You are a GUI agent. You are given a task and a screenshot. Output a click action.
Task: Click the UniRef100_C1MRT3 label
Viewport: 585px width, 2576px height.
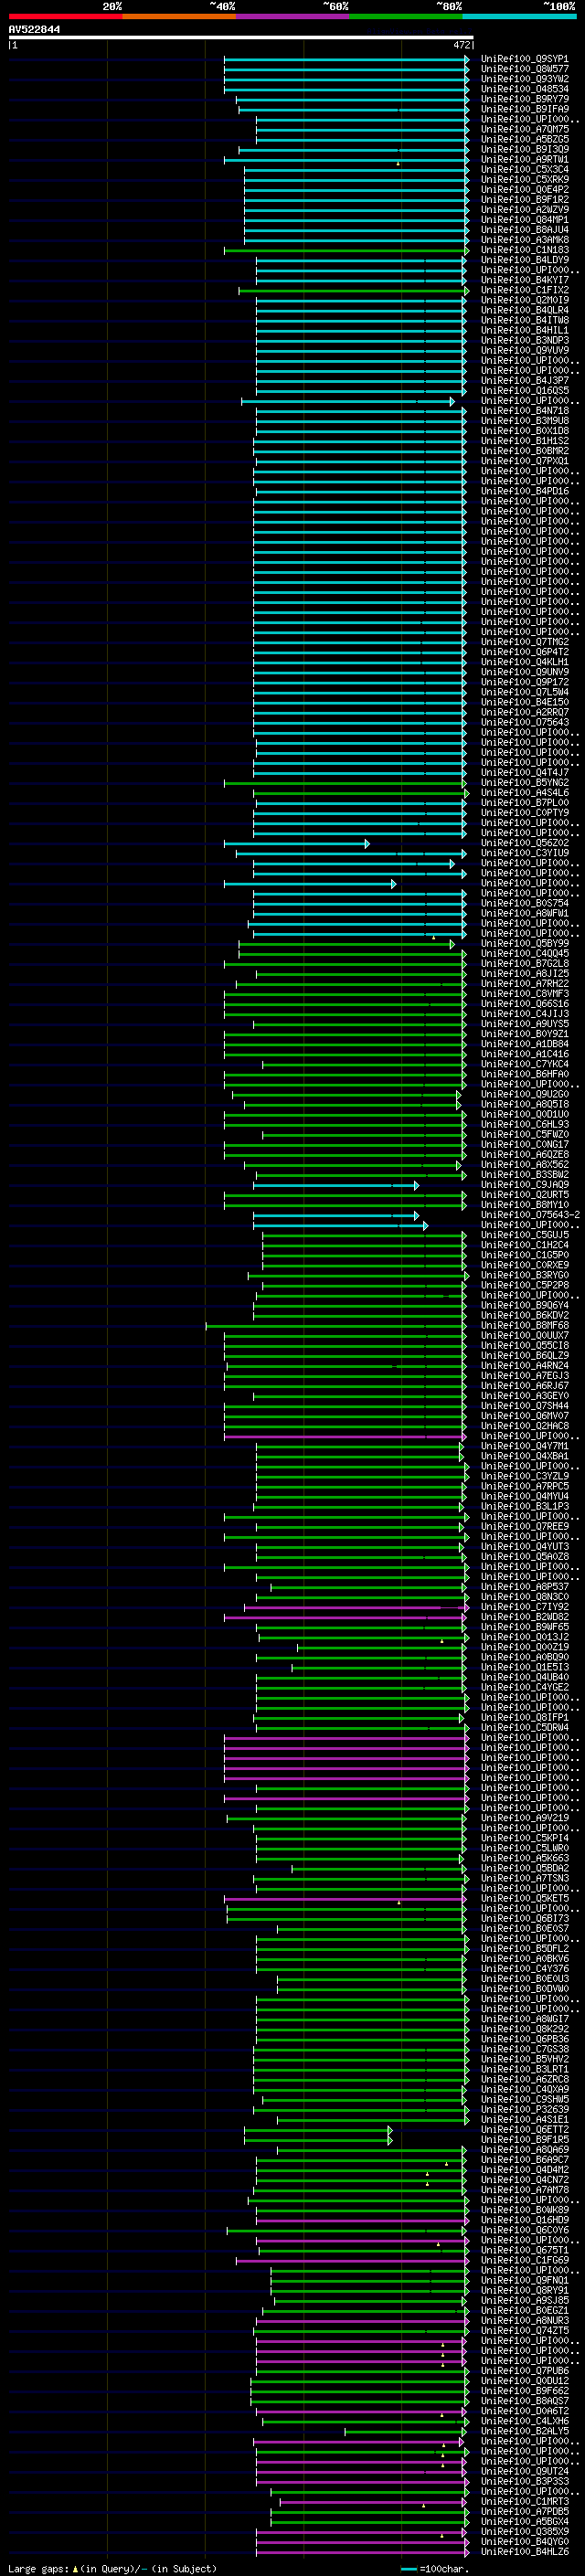pos(524,2501)
